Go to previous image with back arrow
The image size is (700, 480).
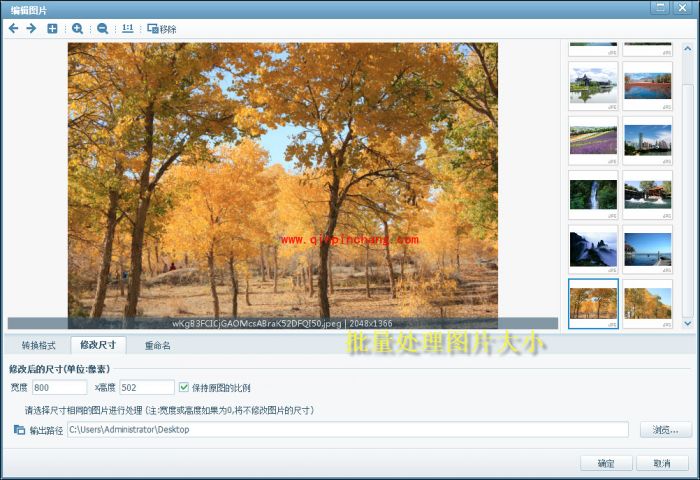(13, 29)
